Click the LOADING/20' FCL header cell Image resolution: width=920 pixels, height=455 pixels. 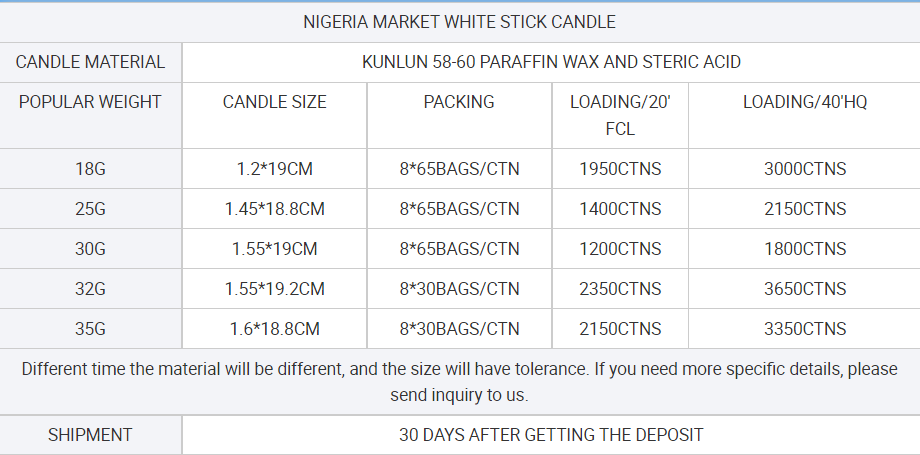(x=620, y=115)
